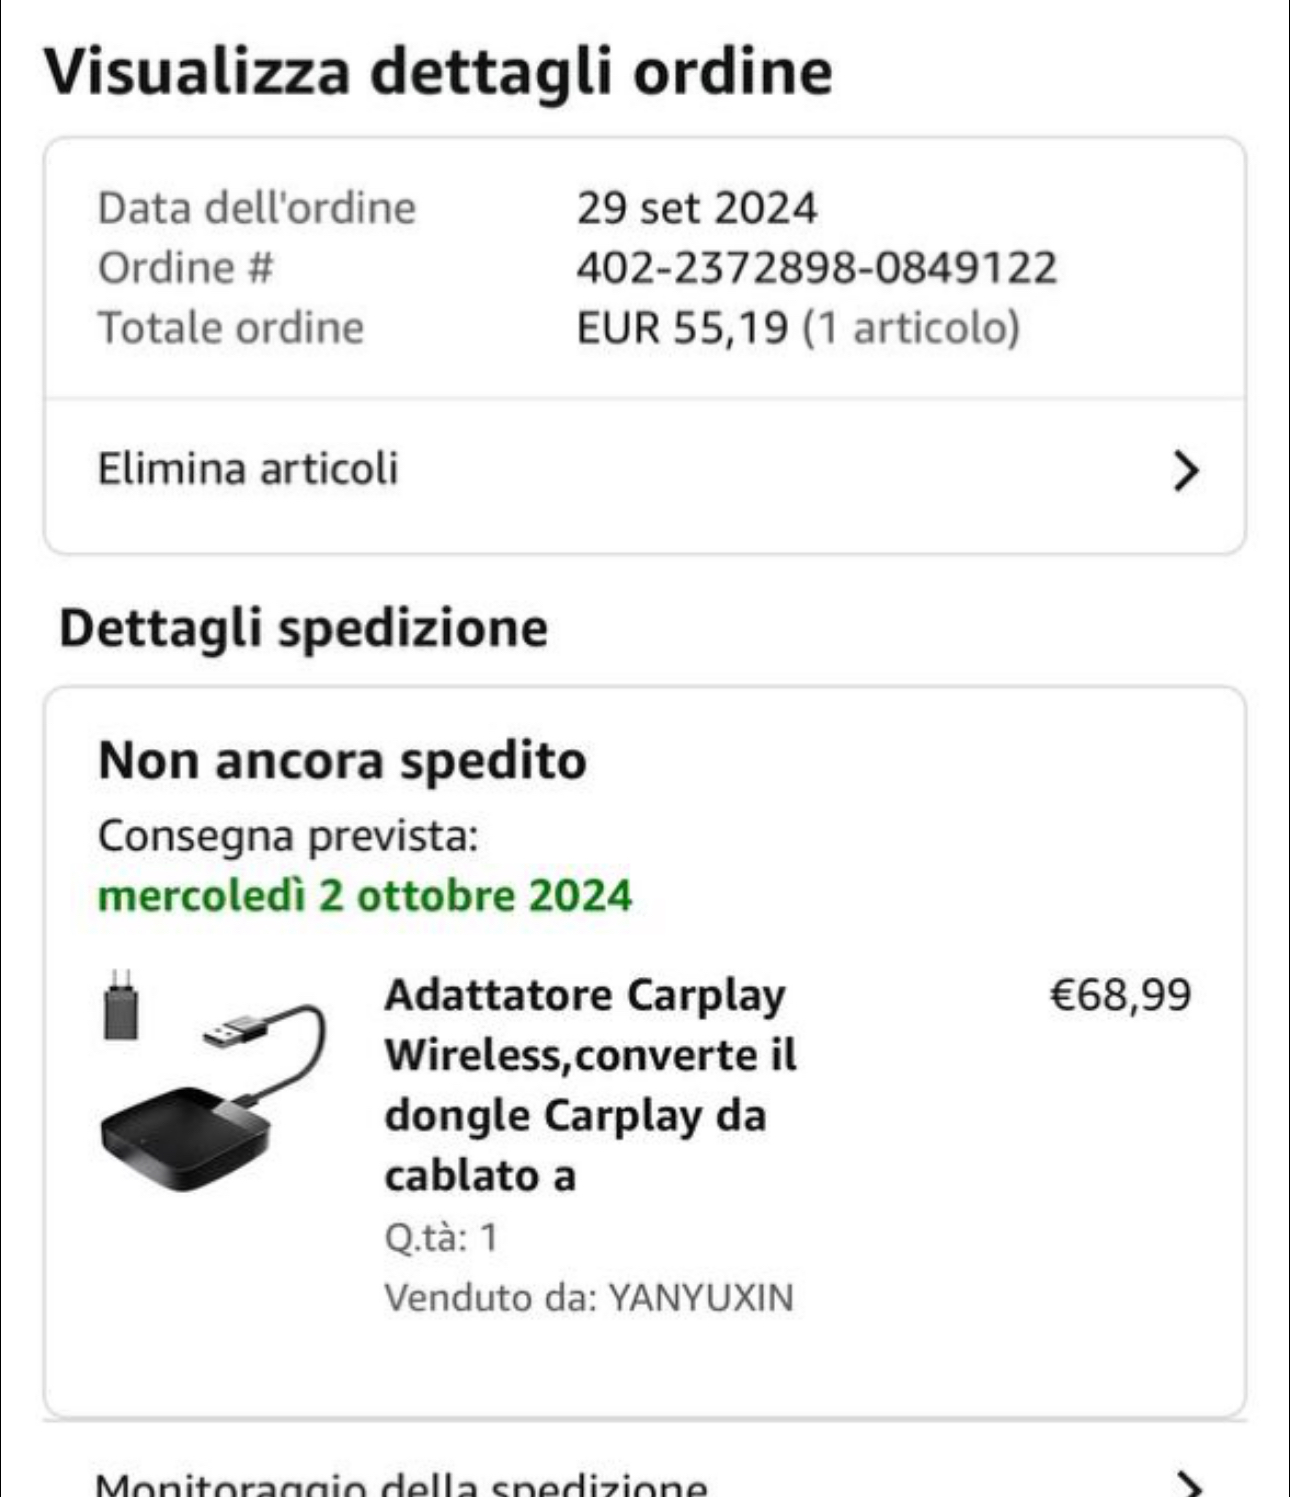Click the order date 29 set 2024
The height and width of the screenshot is (1497, 1290).
[696, 208]
